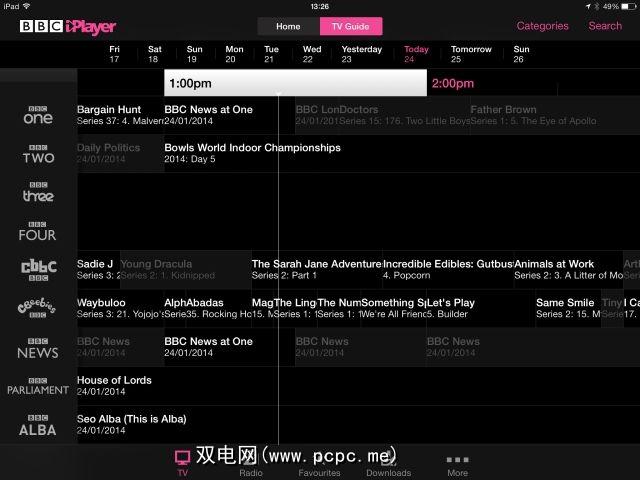Screen dimensions: 640x480
Task: Select the CBeebies channel logo
Action: point(37,308)
